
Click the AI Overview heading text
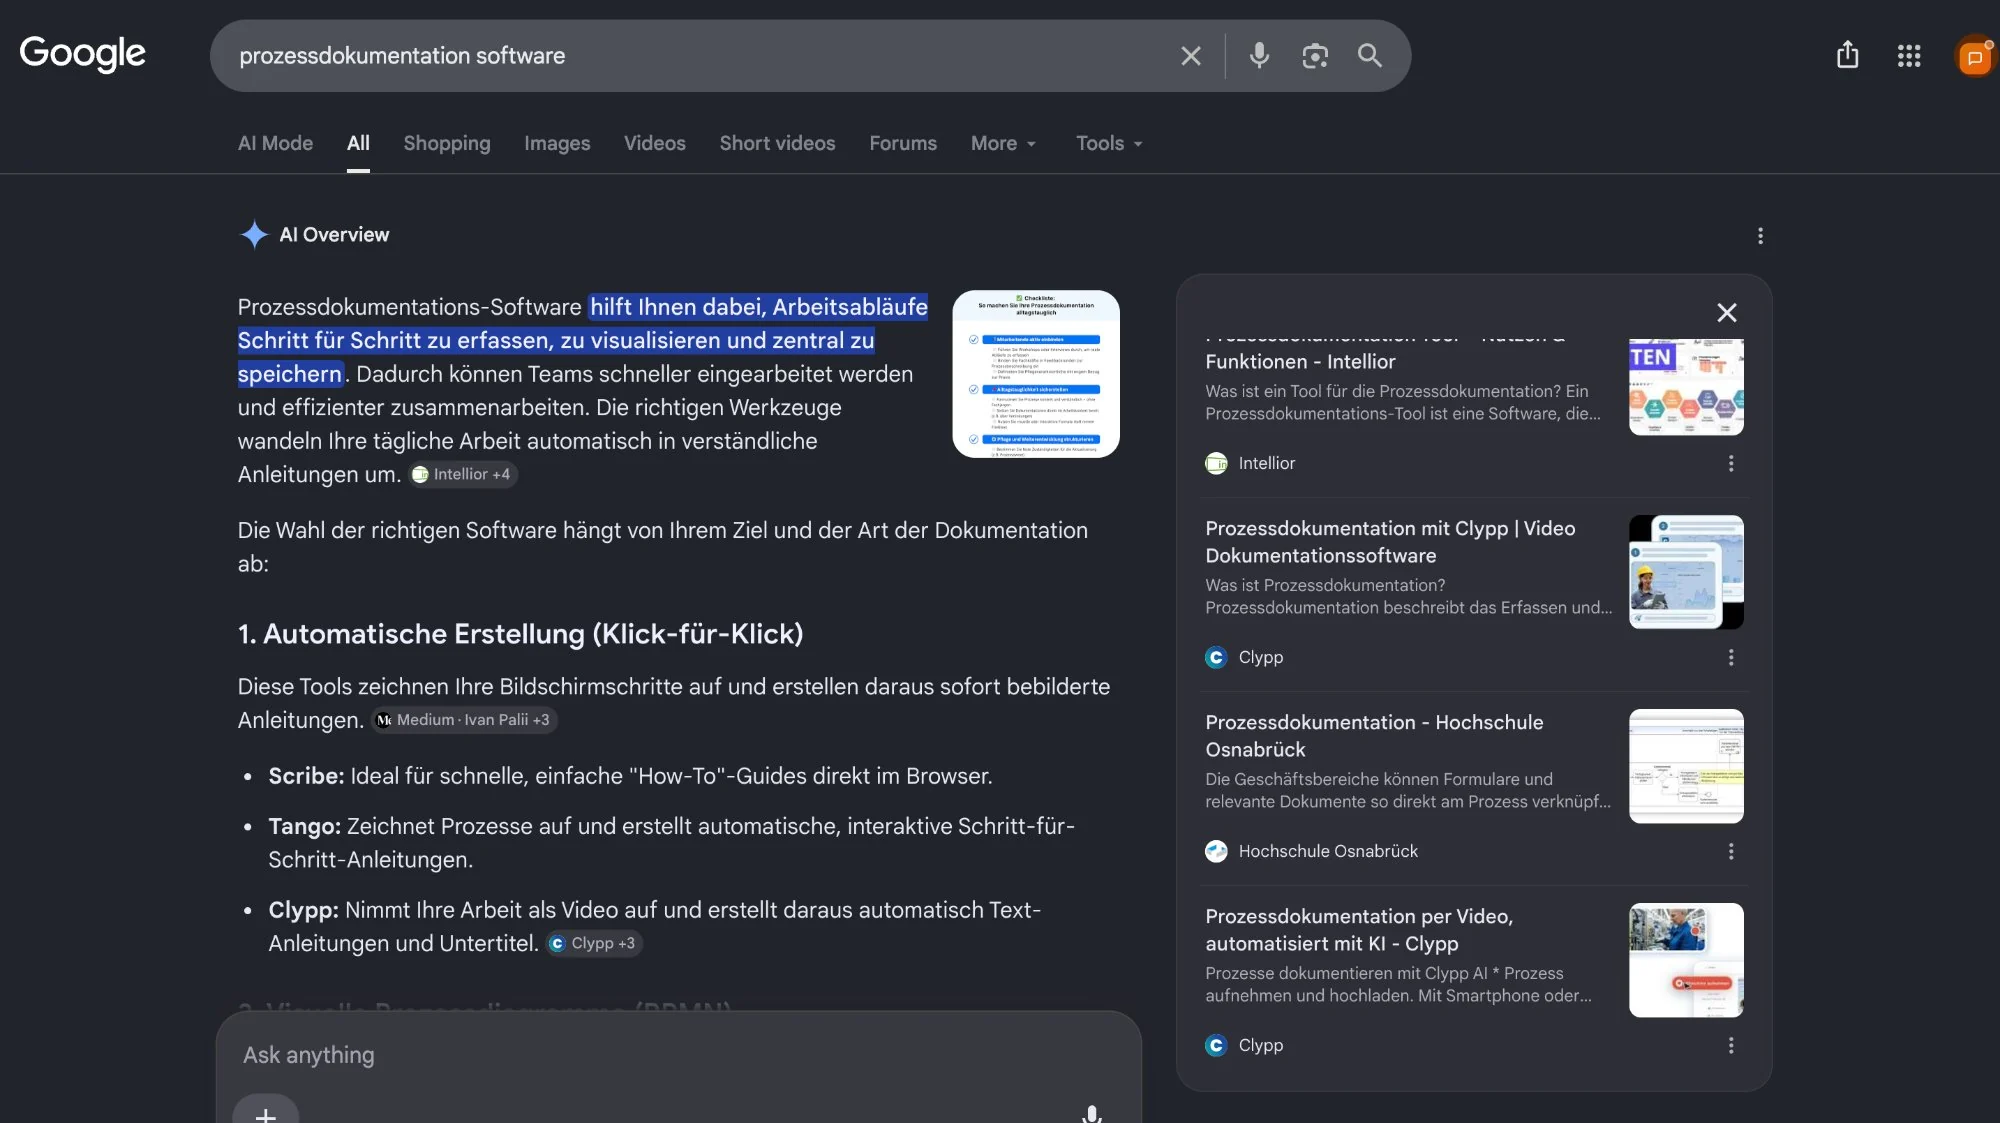click(x=334, y=235)
